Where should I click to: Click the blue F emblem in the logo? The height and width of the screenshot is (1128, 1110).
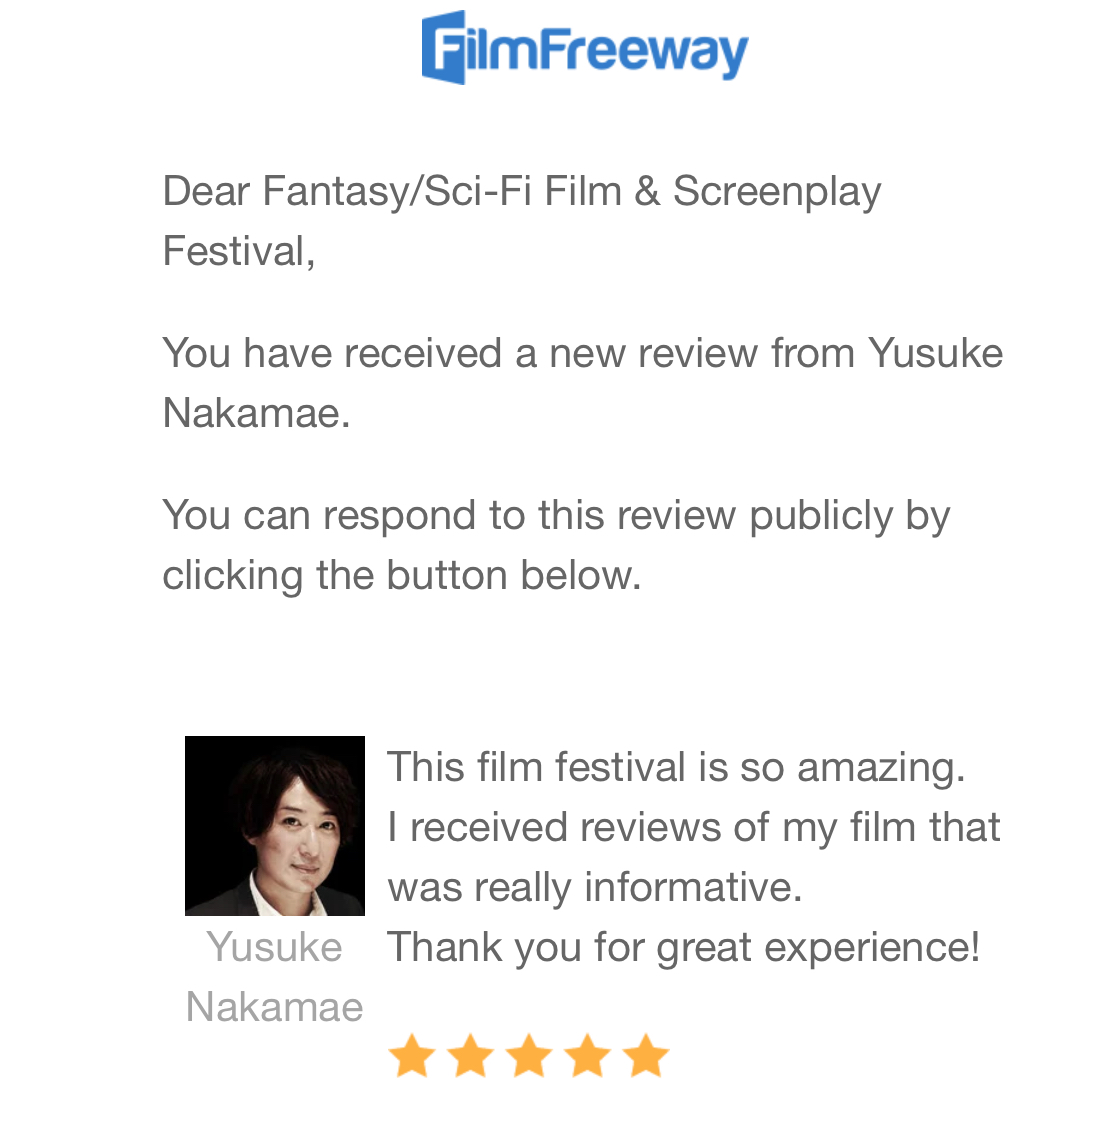coord(444,48)
